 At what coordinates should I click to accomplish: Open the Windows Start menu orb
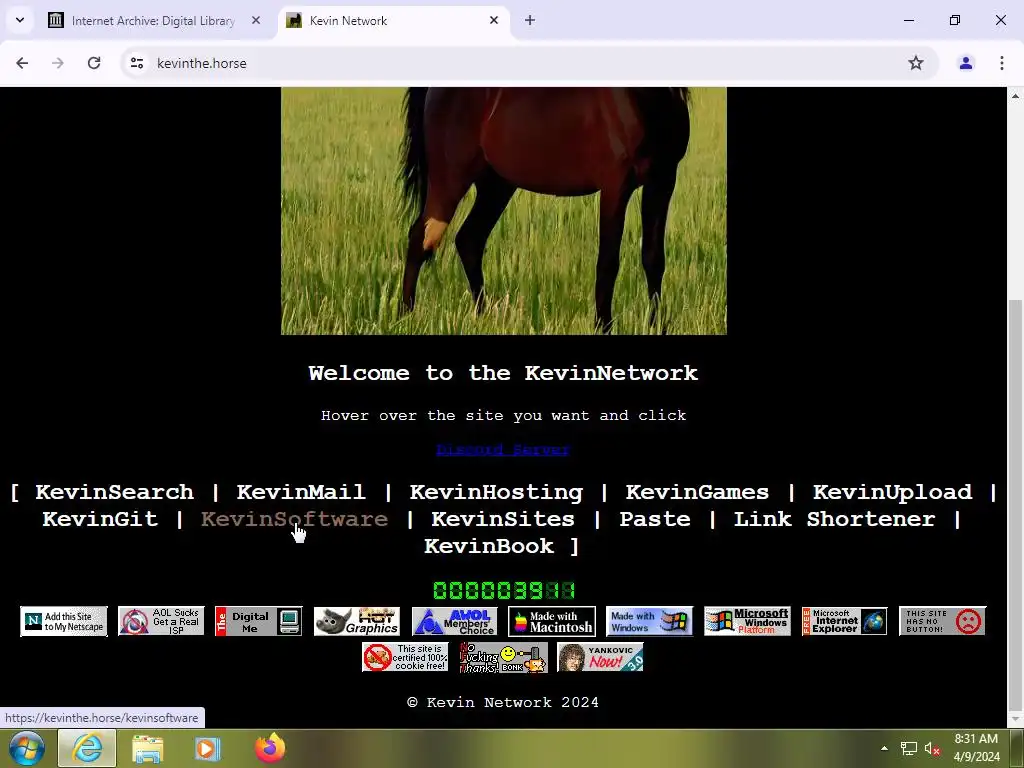(26, 748)
